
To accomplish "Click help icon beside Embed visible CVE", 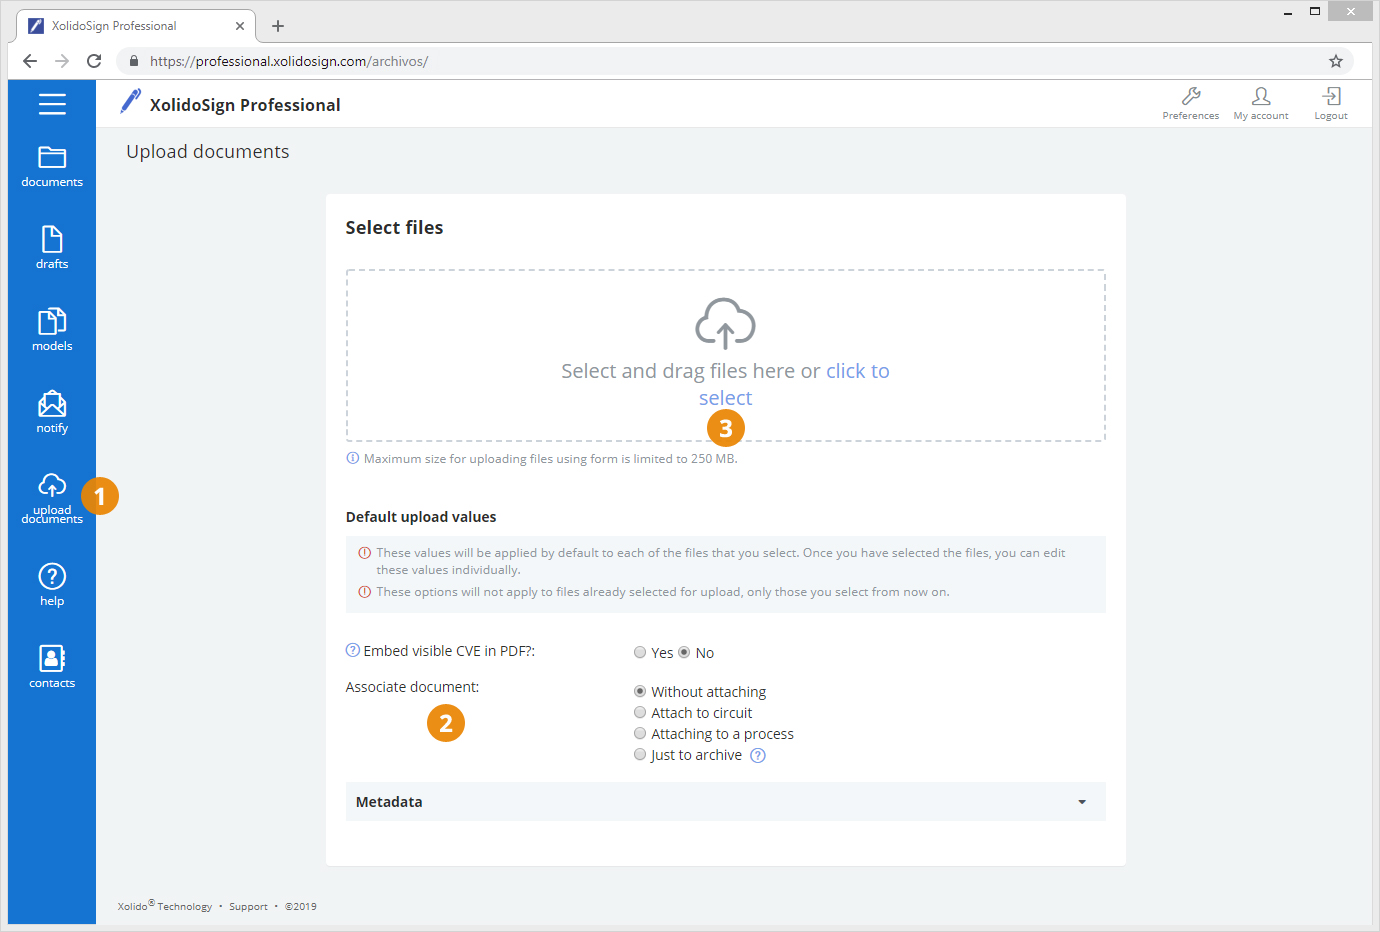I will coord(353,650).
